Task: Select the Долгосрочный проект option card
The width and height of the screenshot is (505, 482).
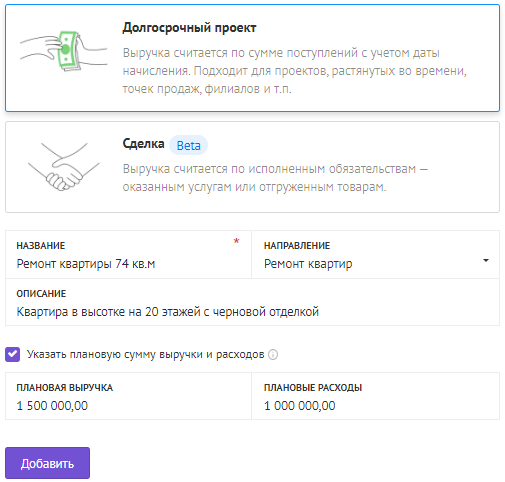Action: 252,58
